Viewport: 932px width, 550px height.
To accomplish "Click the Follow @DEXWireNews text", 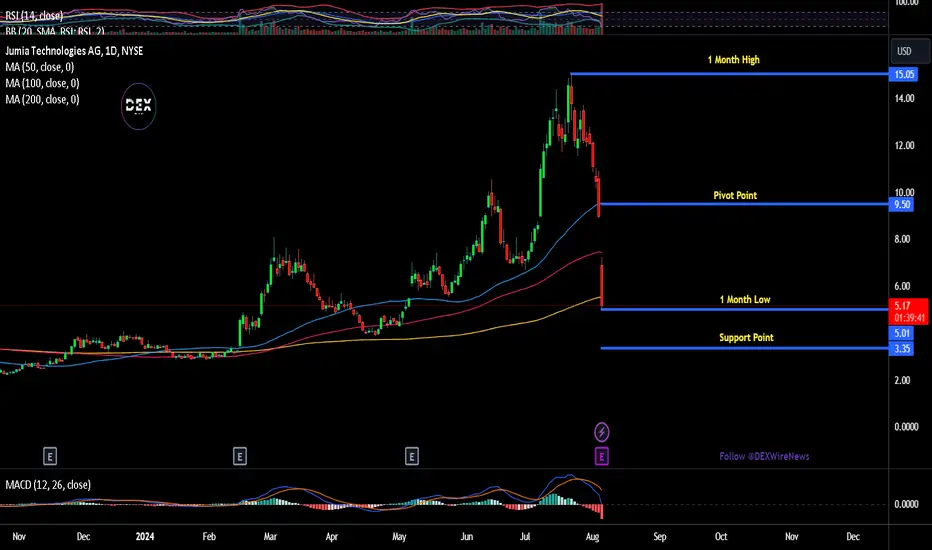I will [x=764, y=456].
